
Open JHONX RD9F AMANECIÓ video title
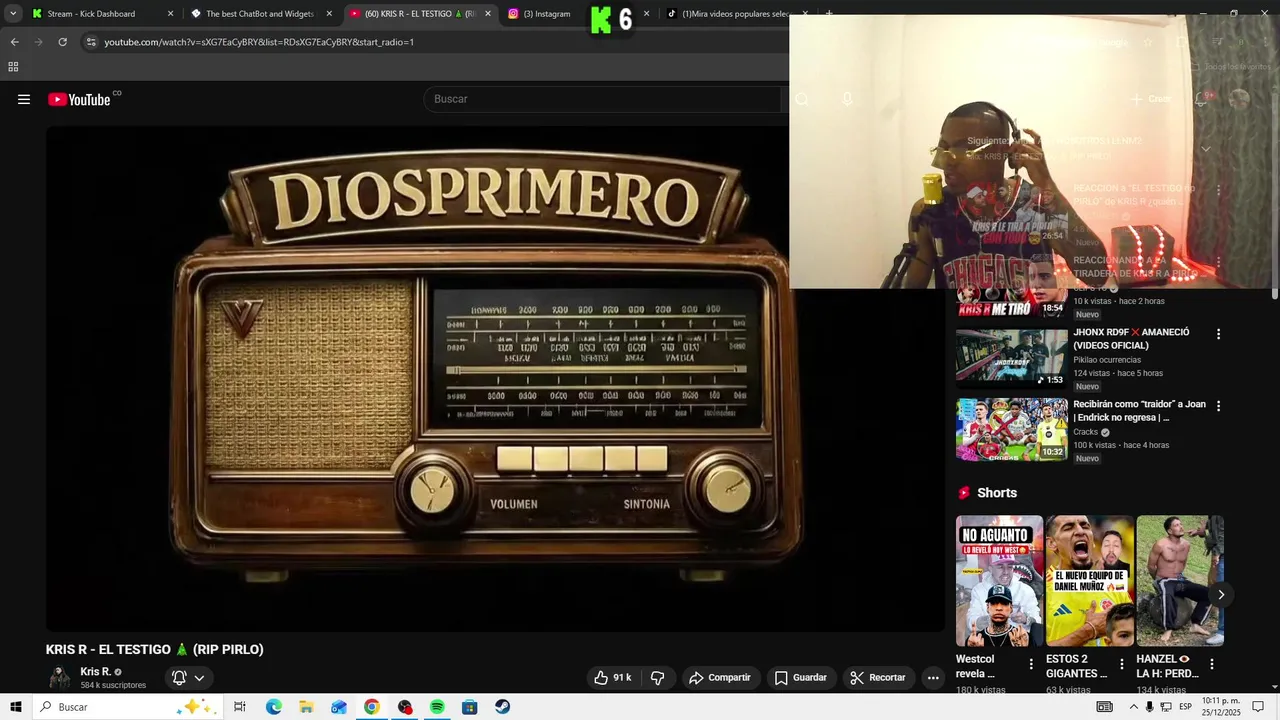(x=1131, y=339)
